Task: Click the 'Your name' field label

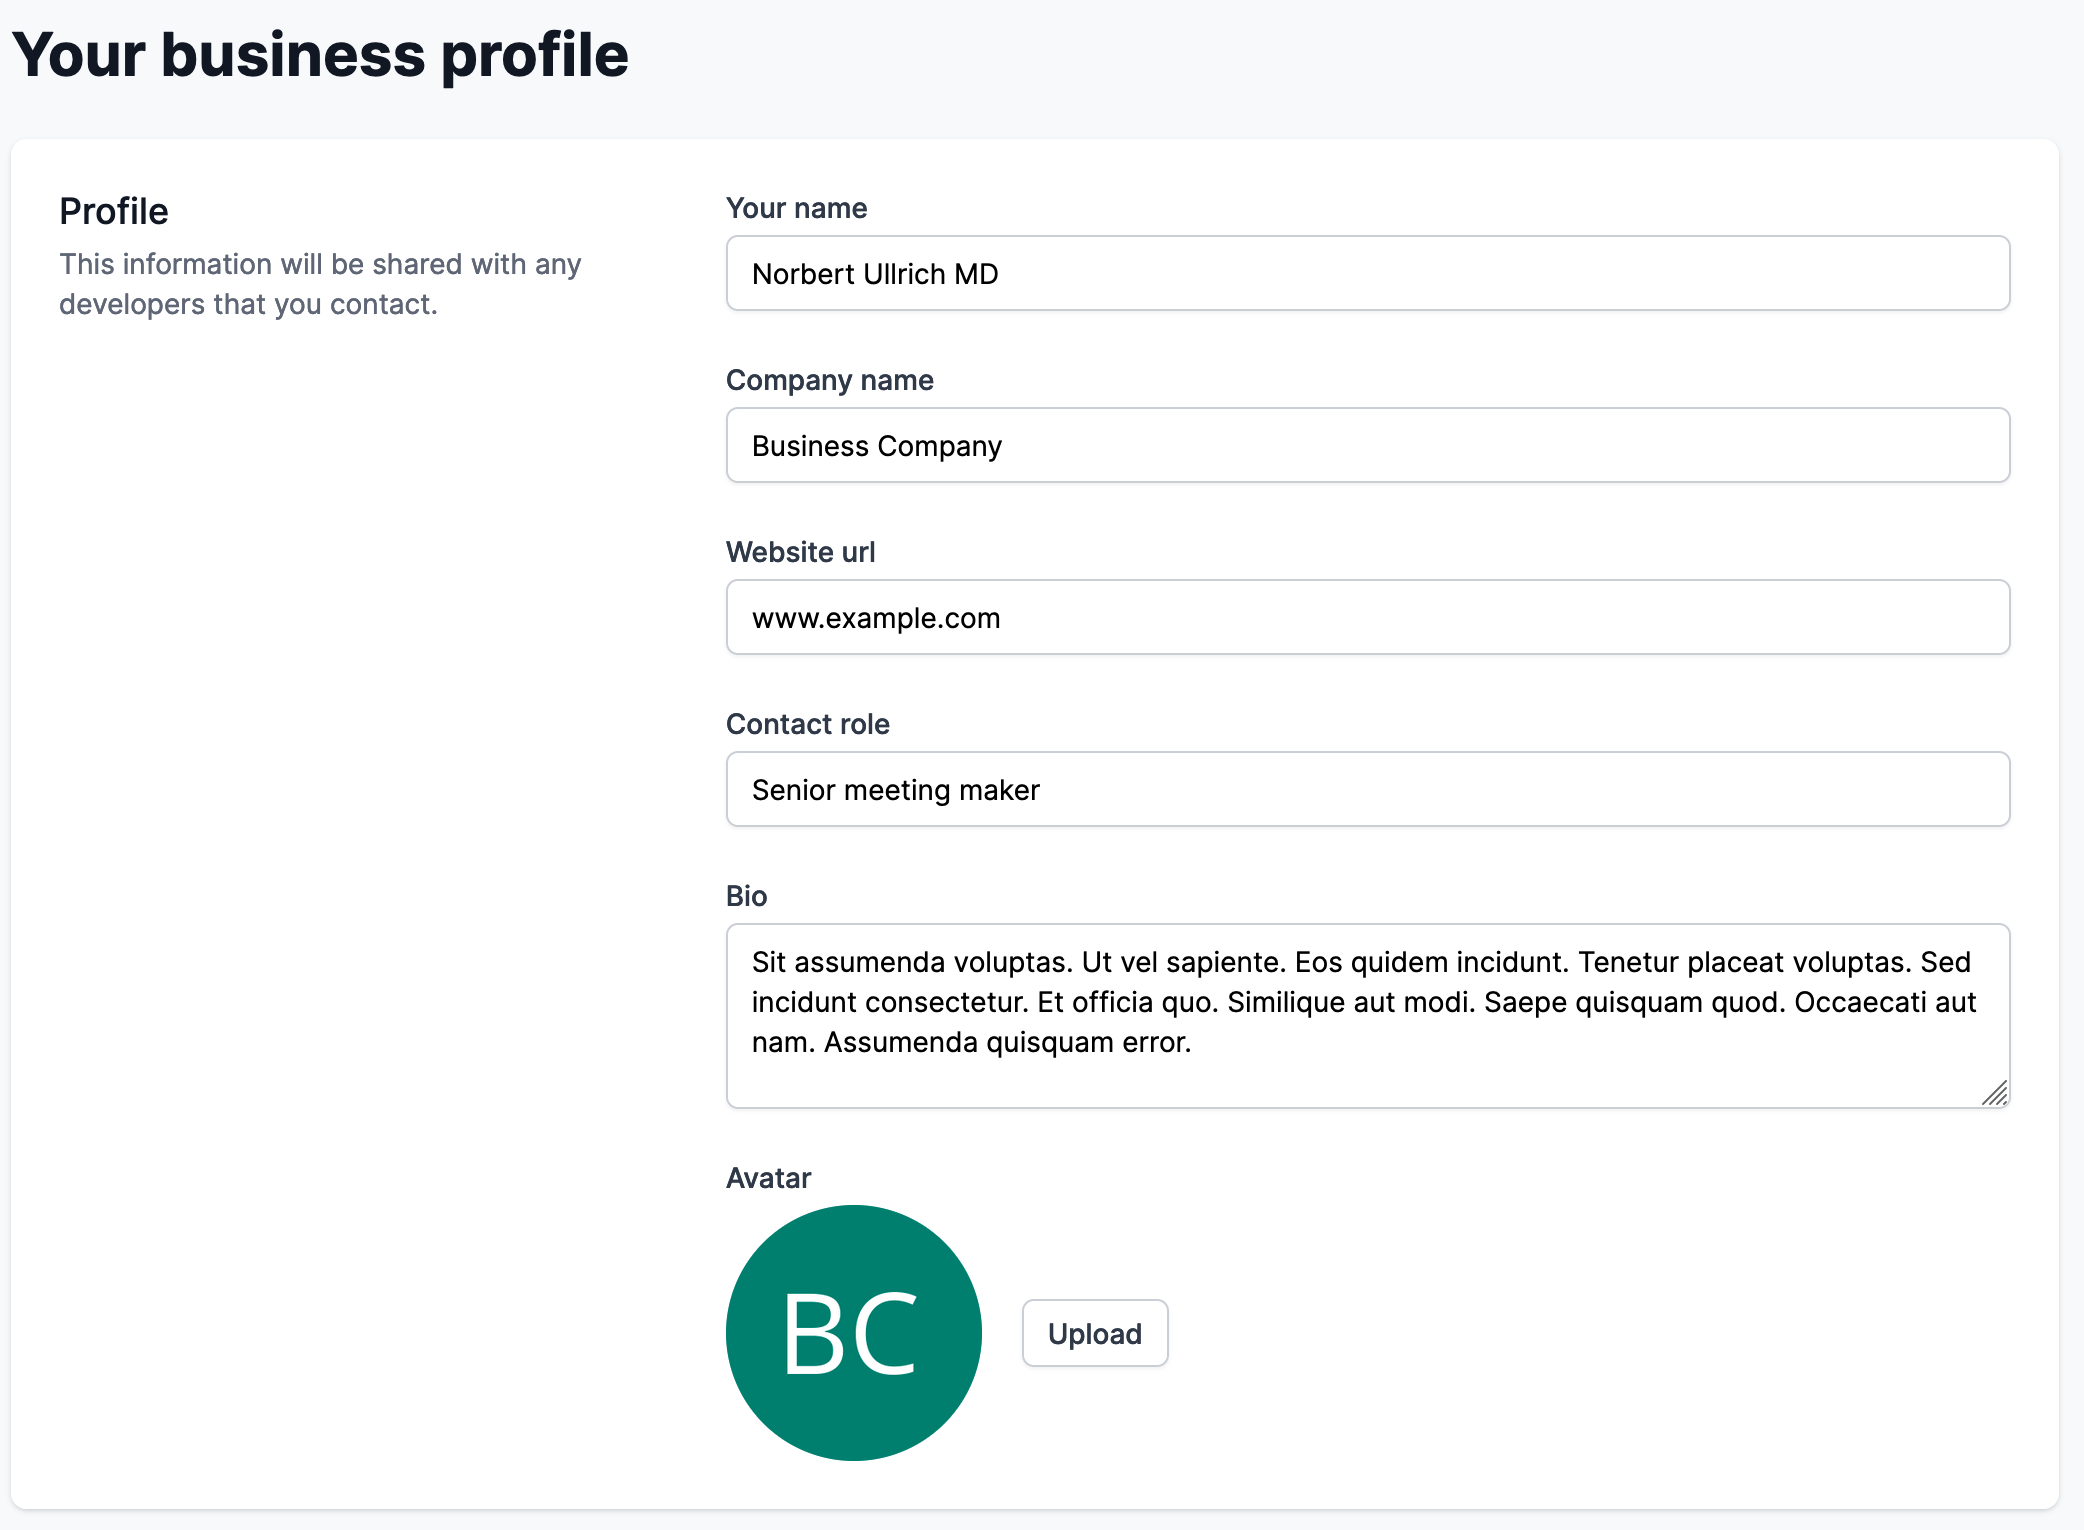Action: tap(796, 208)
